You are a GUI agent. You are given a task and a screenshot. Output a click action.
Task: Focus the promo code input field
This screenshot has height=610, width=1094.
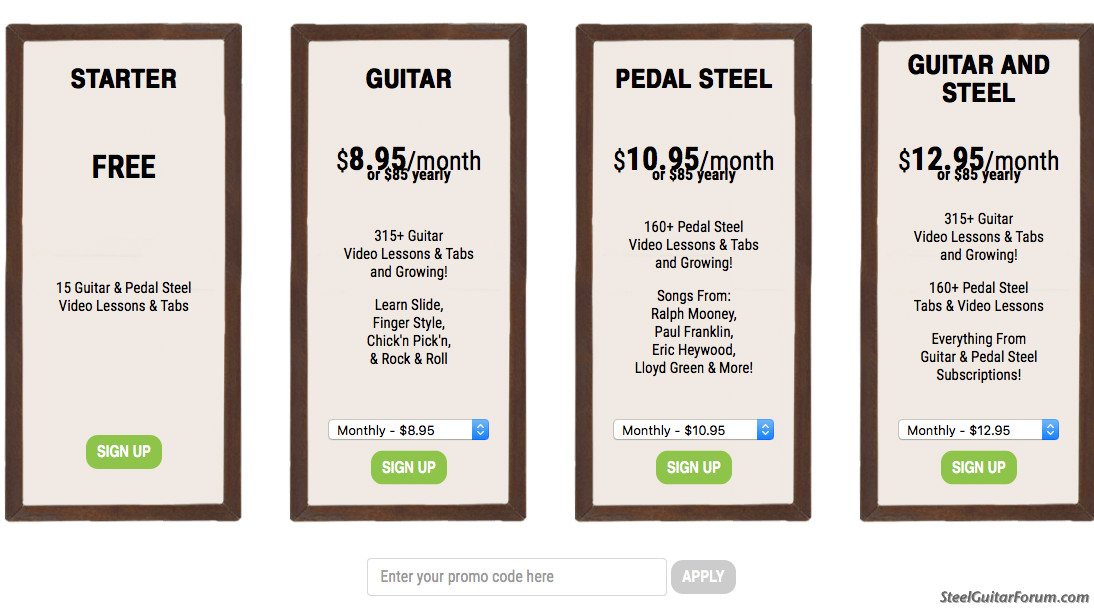pos(516,576)
